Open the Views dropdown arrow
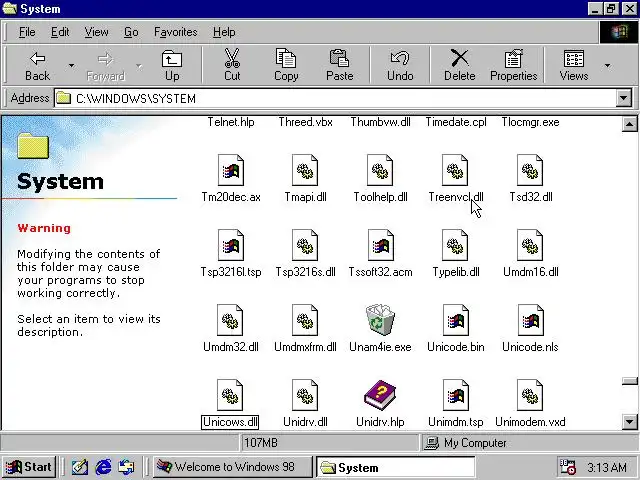This screenshot has width=640, height=480. pos(607,65)
